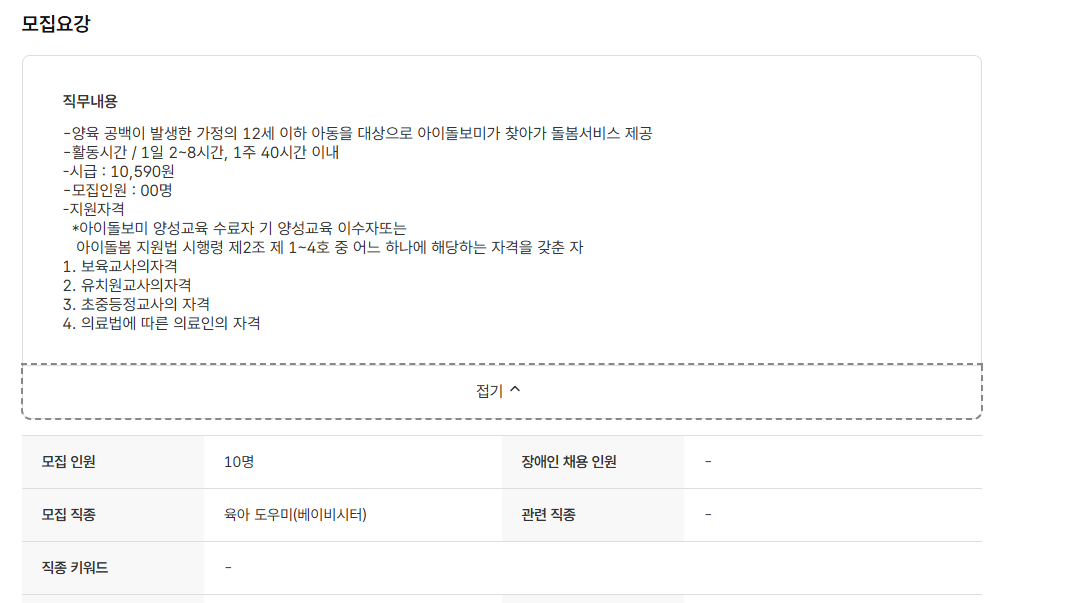Click the up-arrow icon next to 접기
1065x603 pixels.
coord(517,389)
